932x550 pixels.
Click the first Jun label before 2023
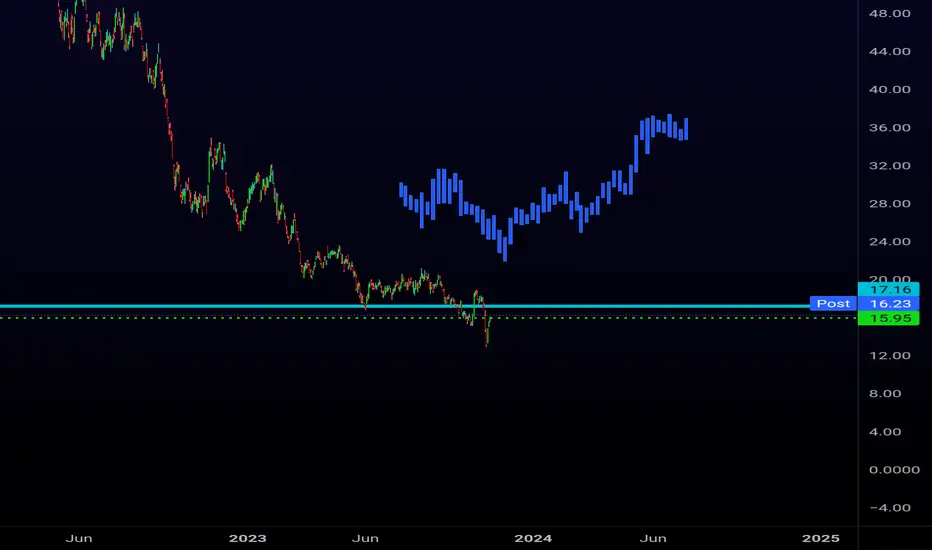[x=79, y=538]
